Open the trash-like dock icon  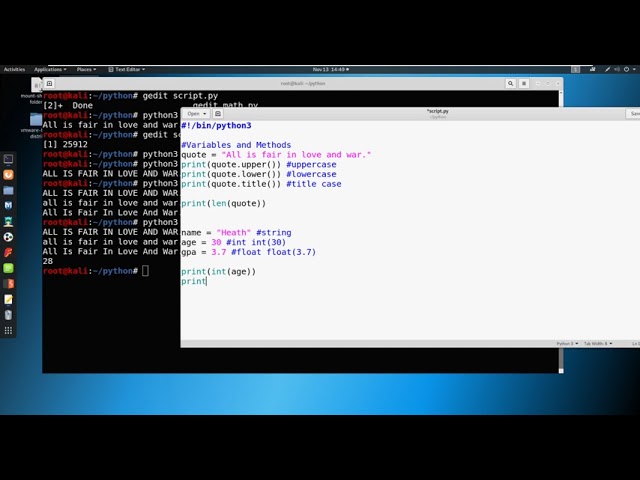point(8,315)
